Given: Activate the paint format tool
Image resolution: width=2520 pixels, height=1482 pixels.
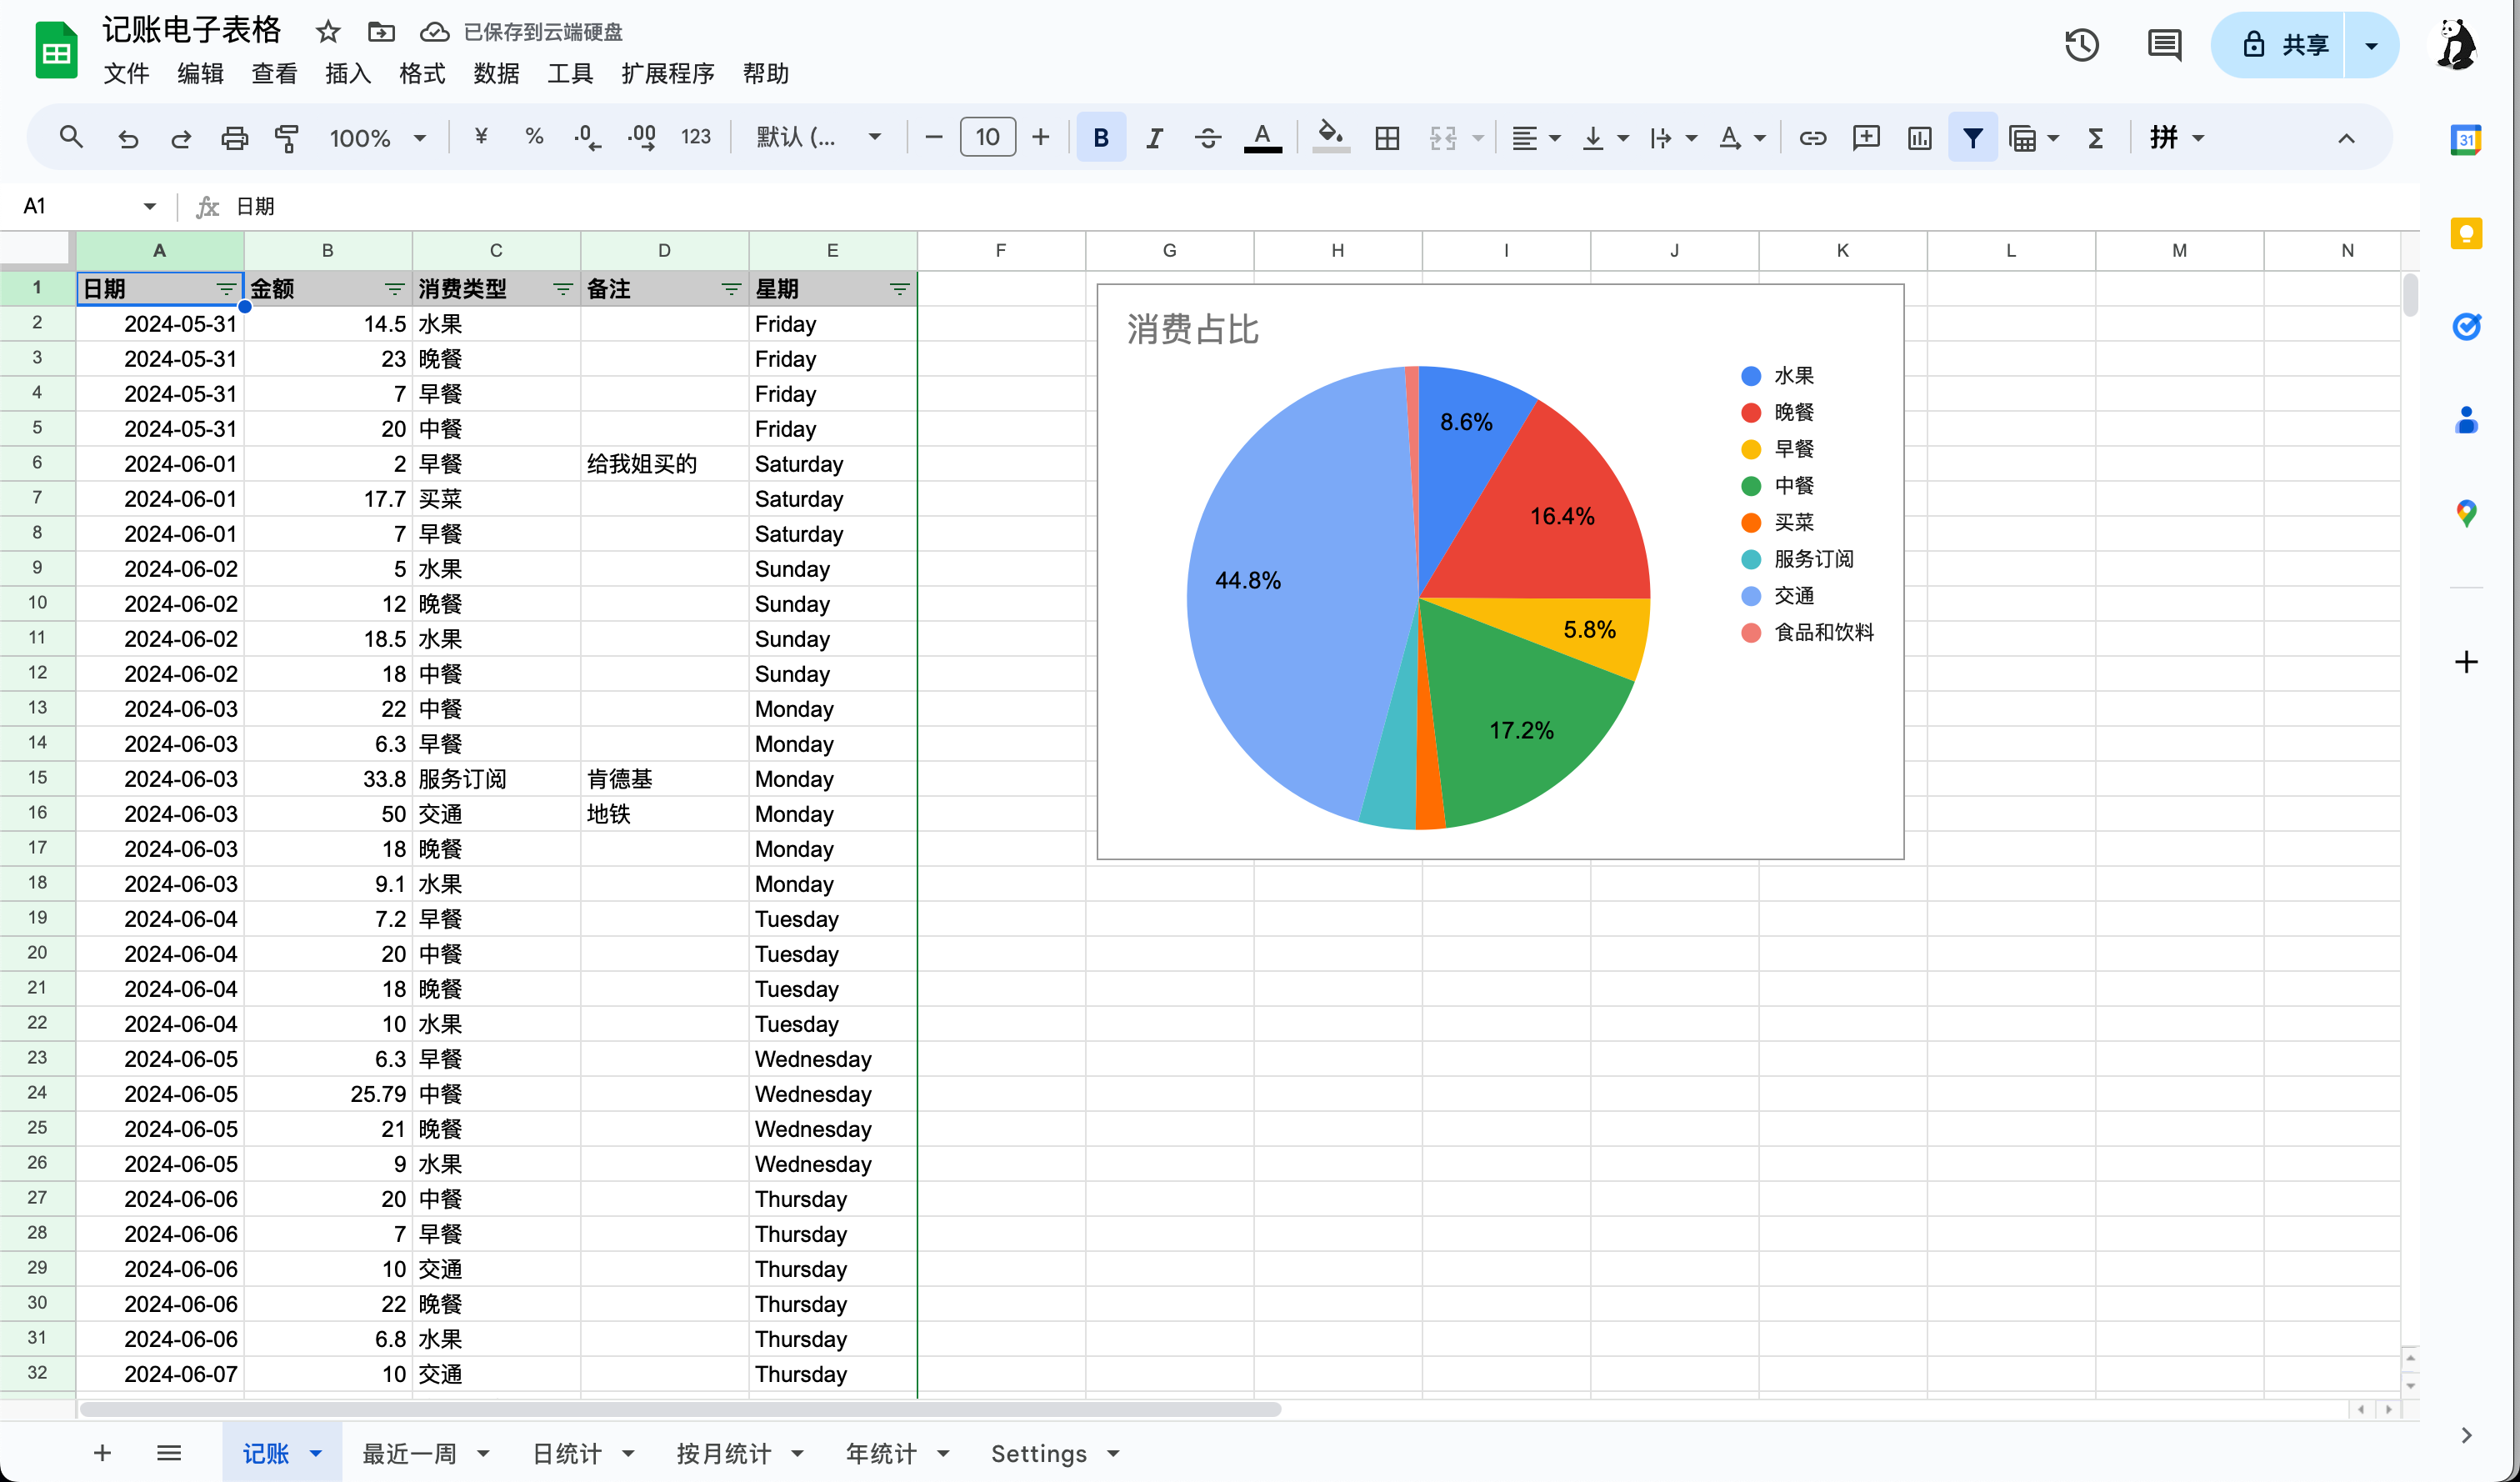Looking at the screenshot, I should (x=287, y=138).
